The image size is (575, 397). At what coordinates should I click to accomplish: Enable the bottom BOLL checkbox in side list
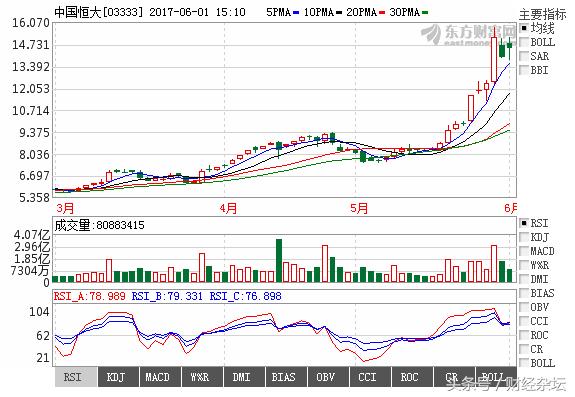524,363
